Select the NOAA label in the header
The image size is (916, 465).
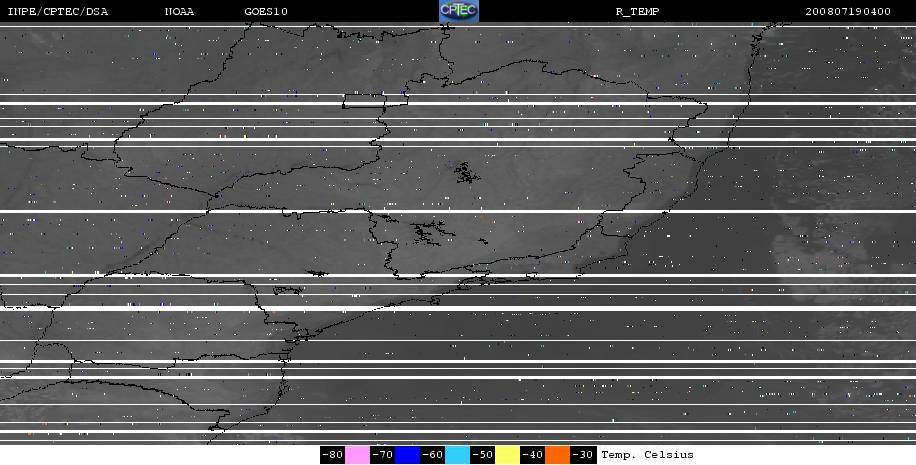pyautogui.click(x=179, y=12)
